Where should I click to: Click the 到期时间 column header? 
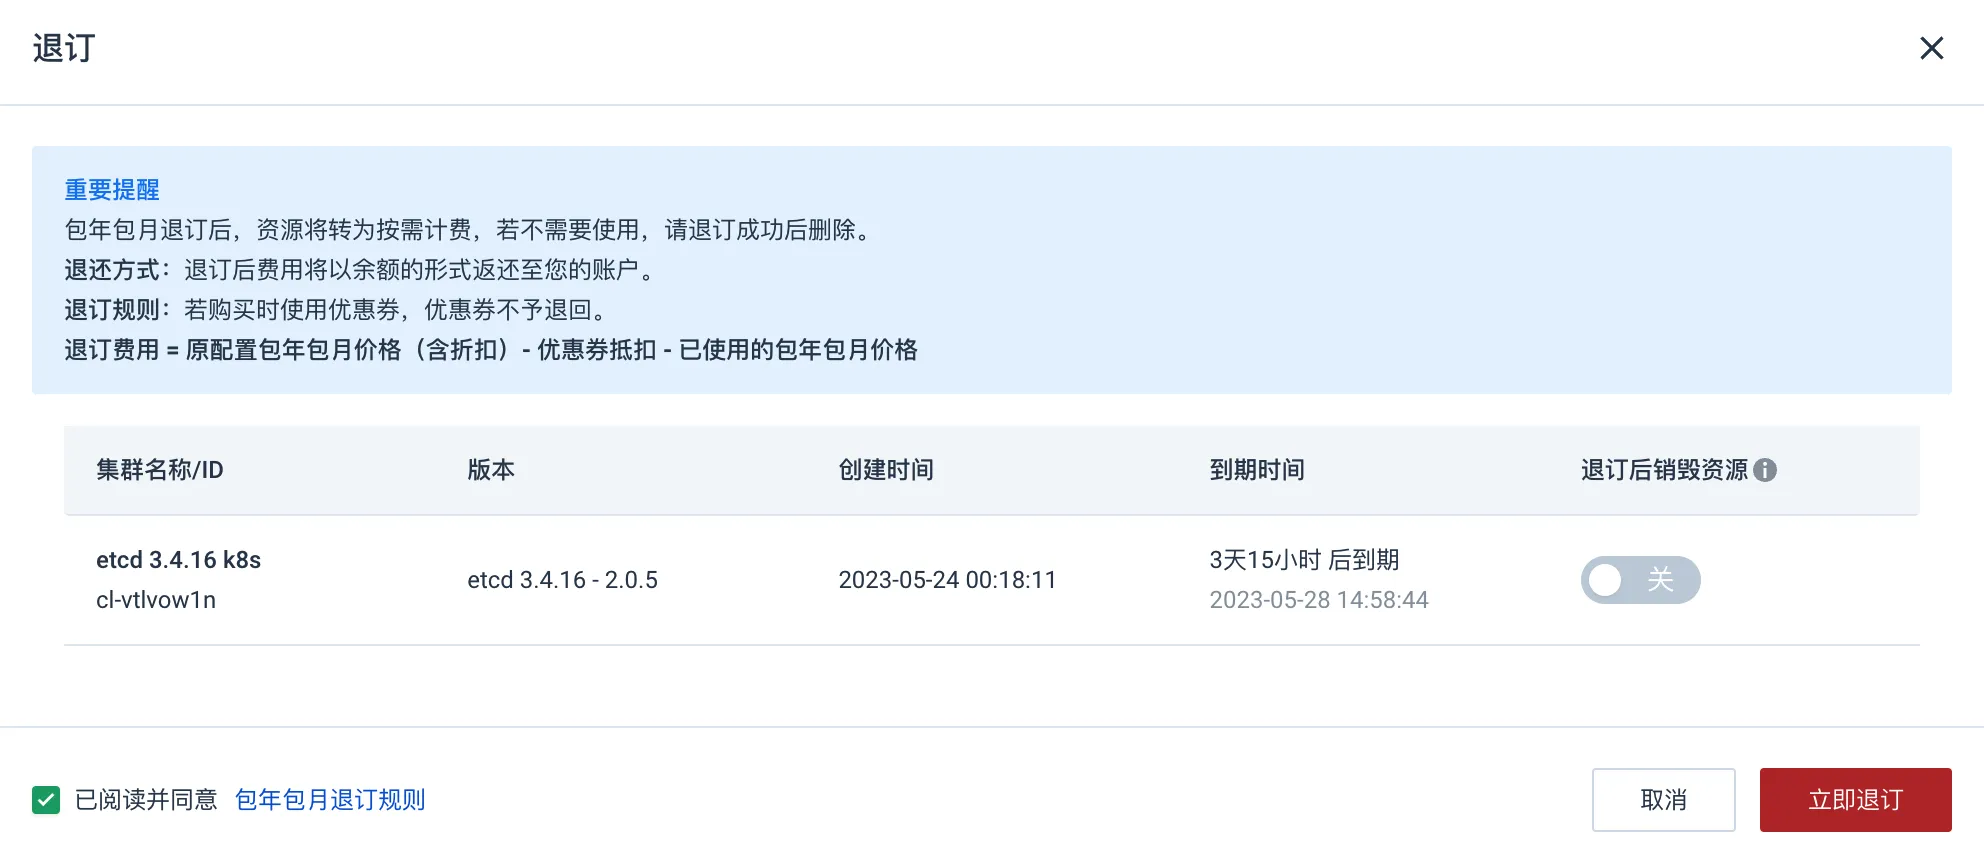[x=1257, y=470]
